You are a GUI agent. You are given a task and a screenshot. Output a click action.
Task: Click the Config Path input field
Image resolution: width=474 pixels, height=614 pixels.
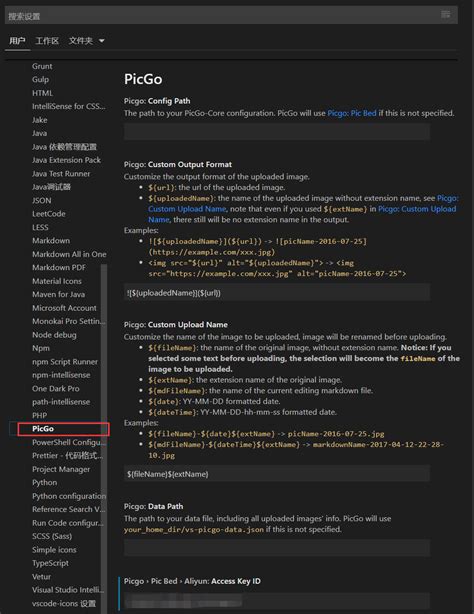pyautogui.click(x=277, y=132)
